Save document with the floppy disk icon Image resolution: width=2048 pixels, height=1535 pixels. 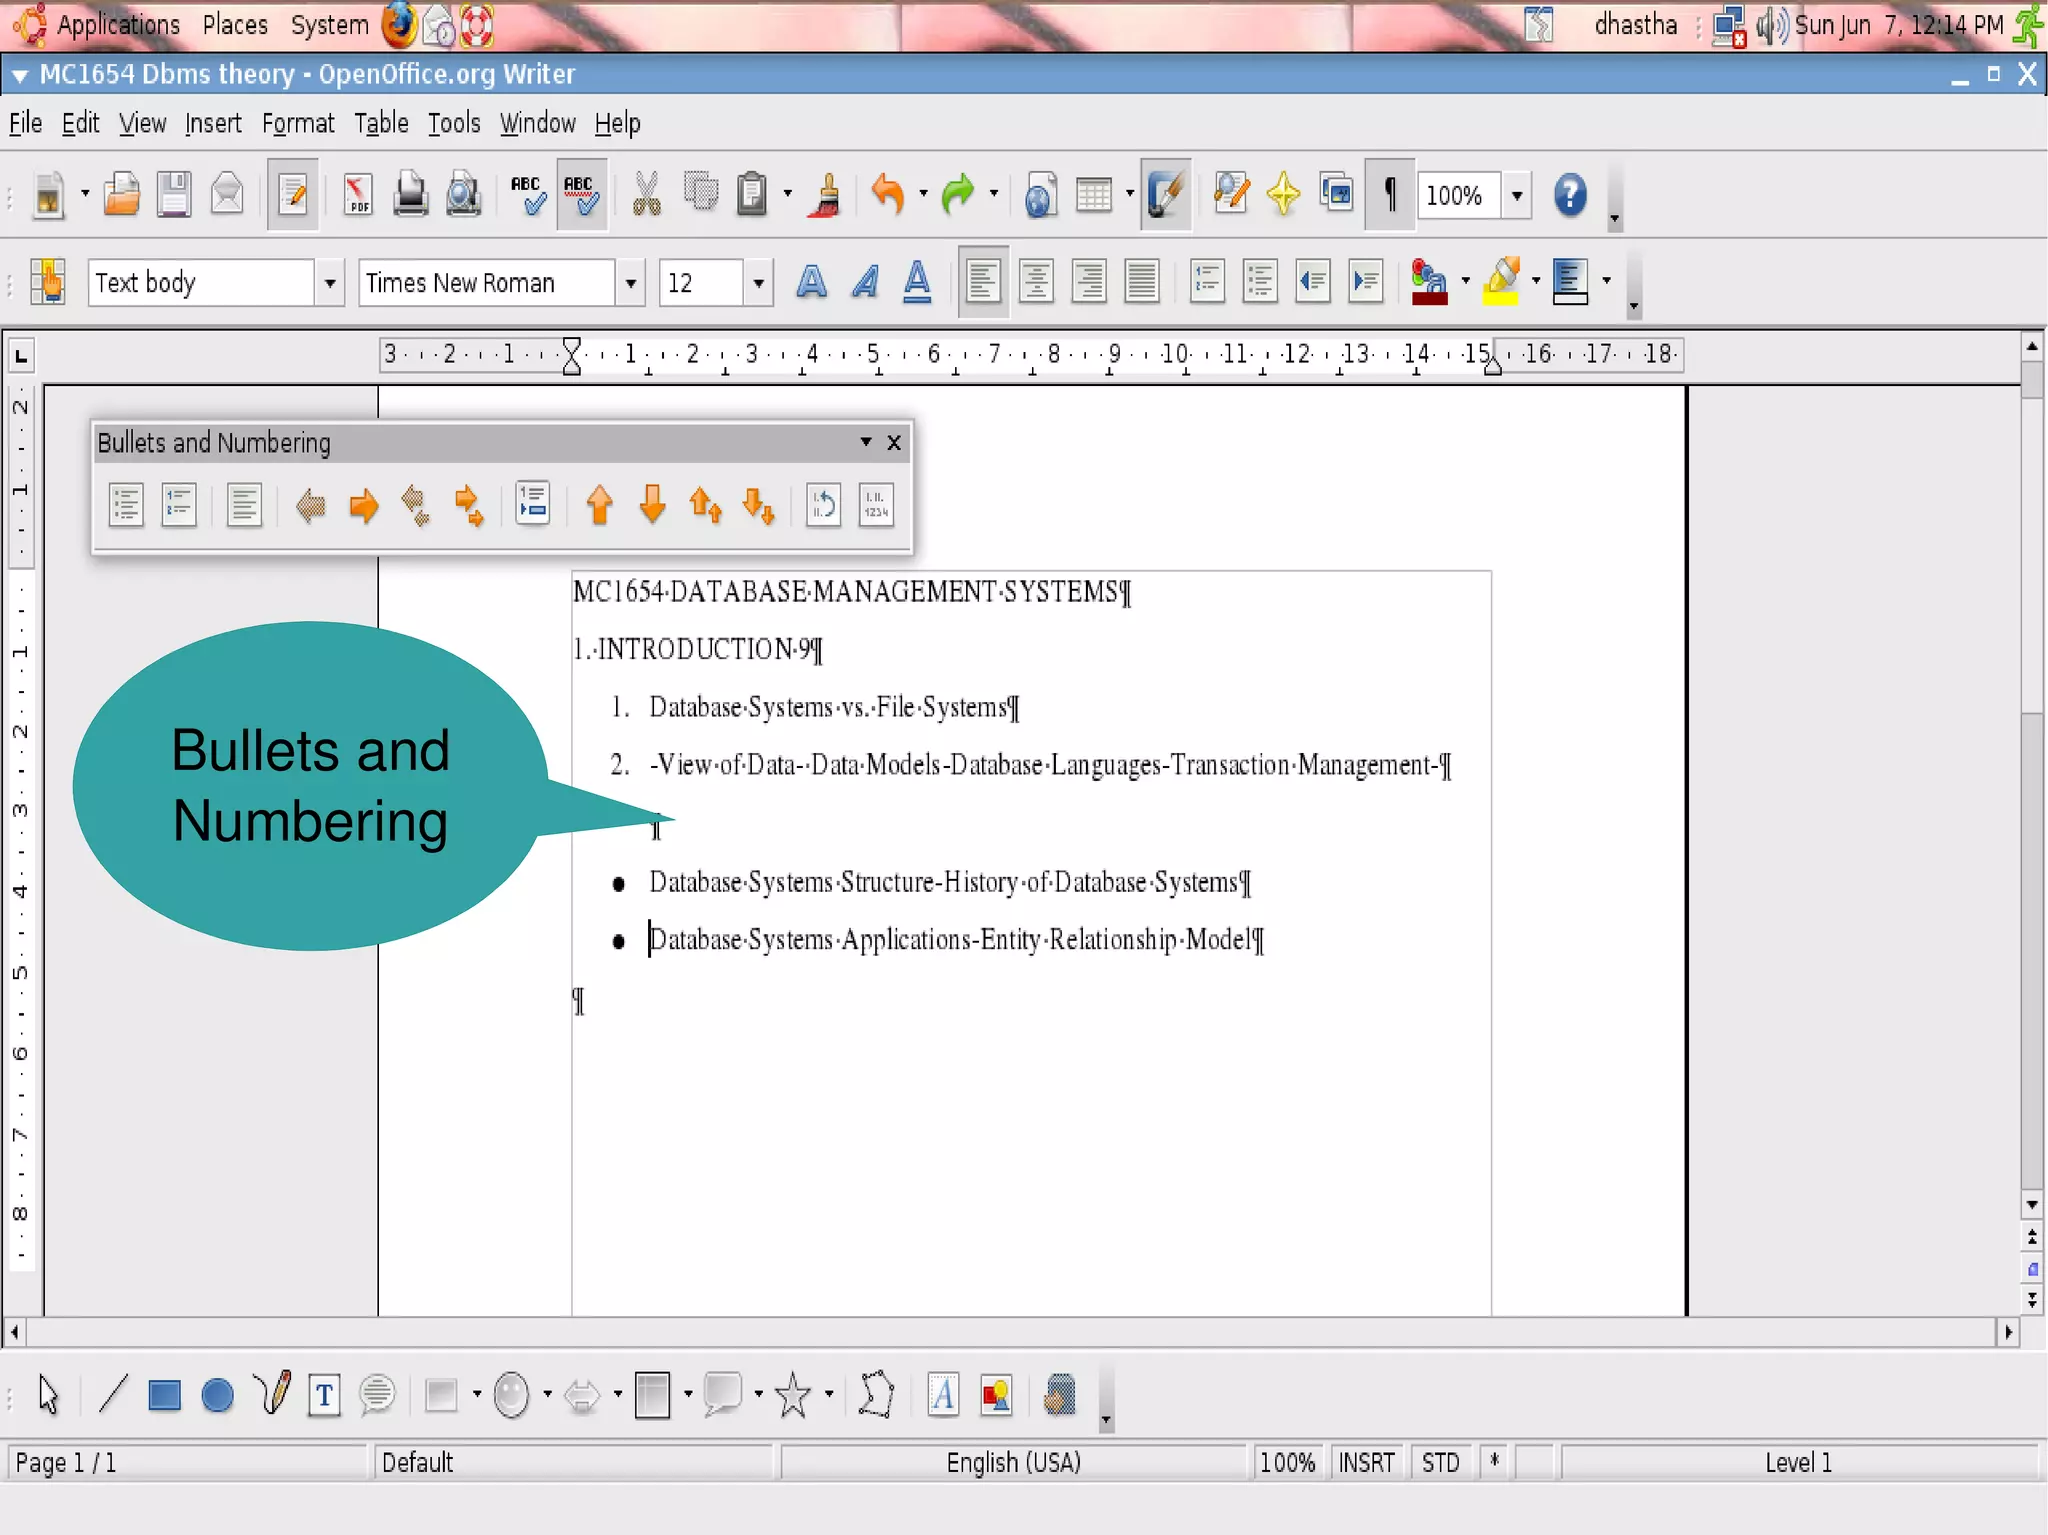[174, 194]
